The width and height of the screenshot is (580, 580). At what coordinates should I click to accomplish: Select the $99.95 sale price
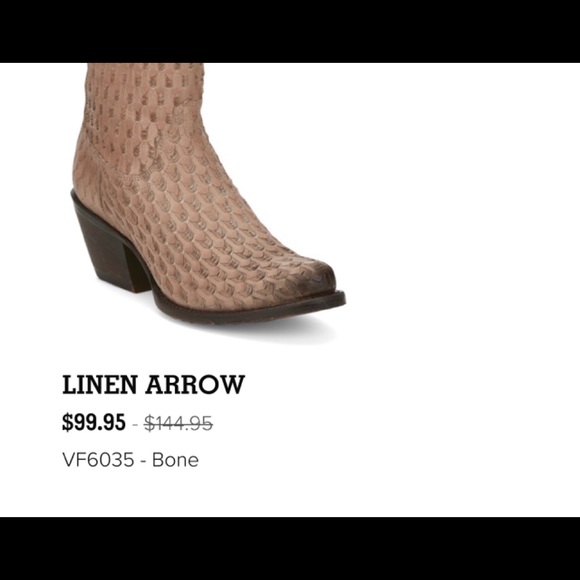94,422
